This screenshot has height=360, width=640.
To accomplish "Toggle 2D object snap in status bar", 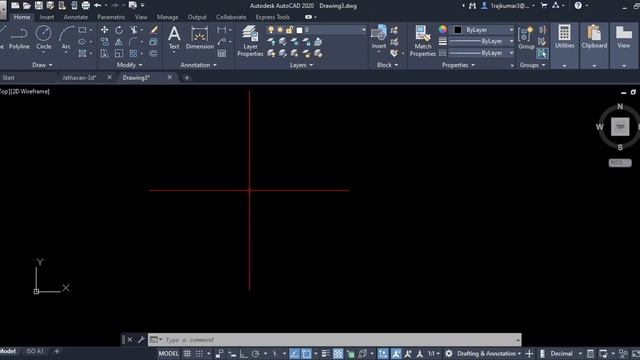I will [306, 353].
